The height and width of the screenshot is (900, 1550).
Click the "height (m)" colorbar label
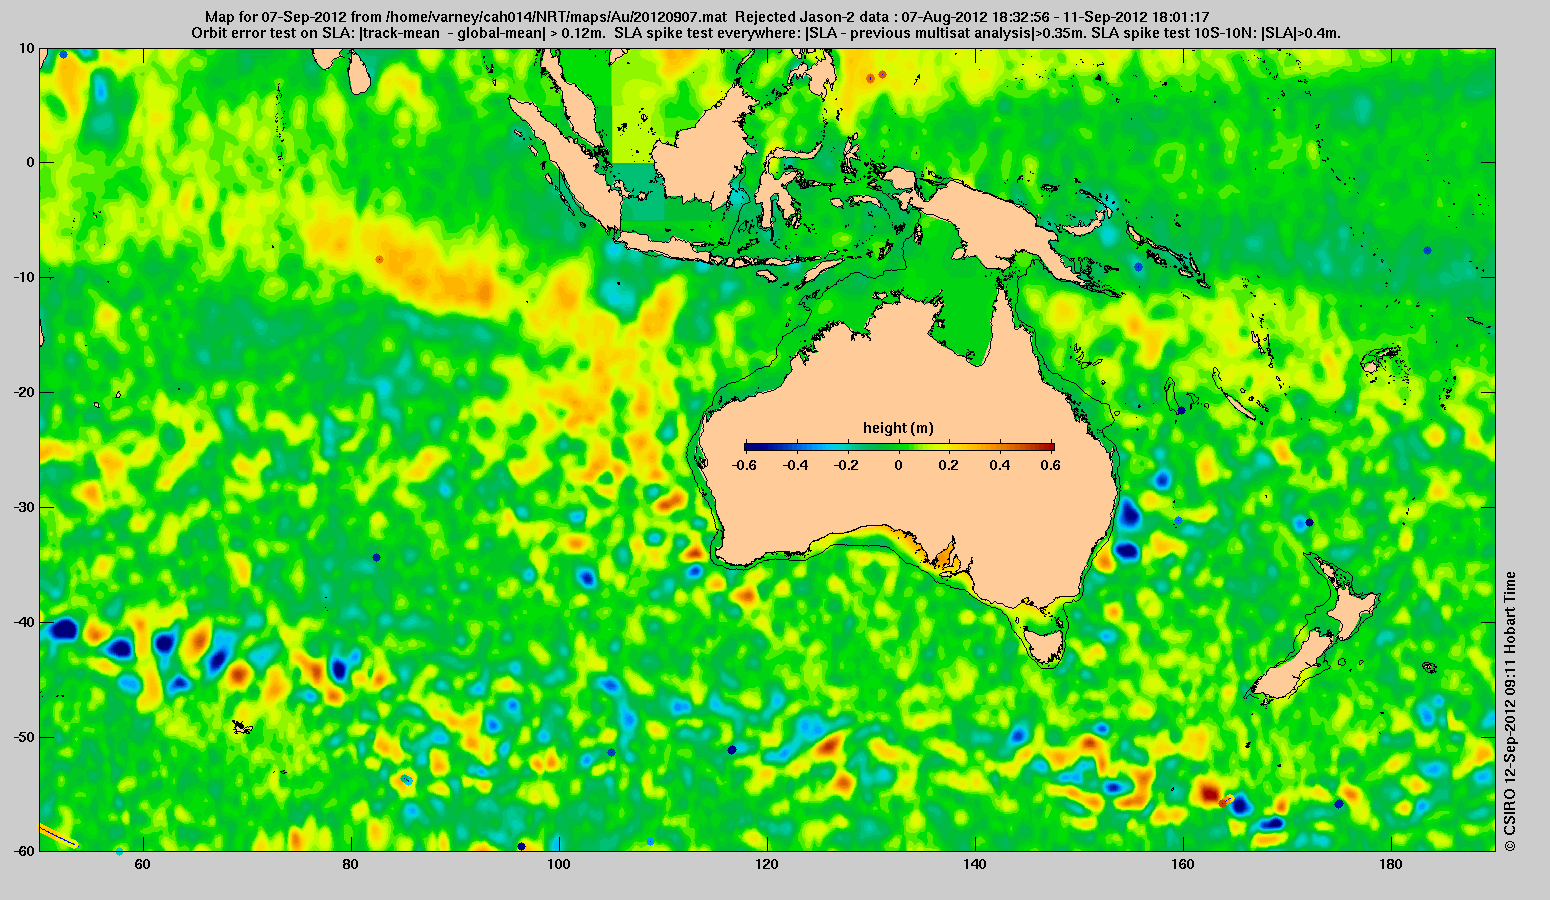point(898,428)
